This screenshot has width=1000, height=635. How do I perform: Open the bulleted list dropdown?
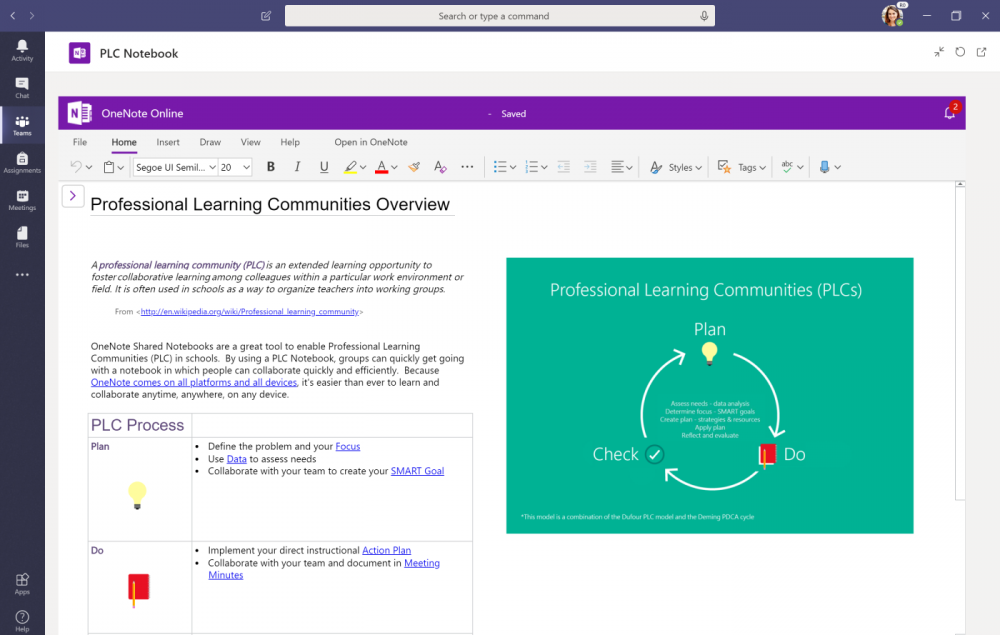(x=510, y=167)
